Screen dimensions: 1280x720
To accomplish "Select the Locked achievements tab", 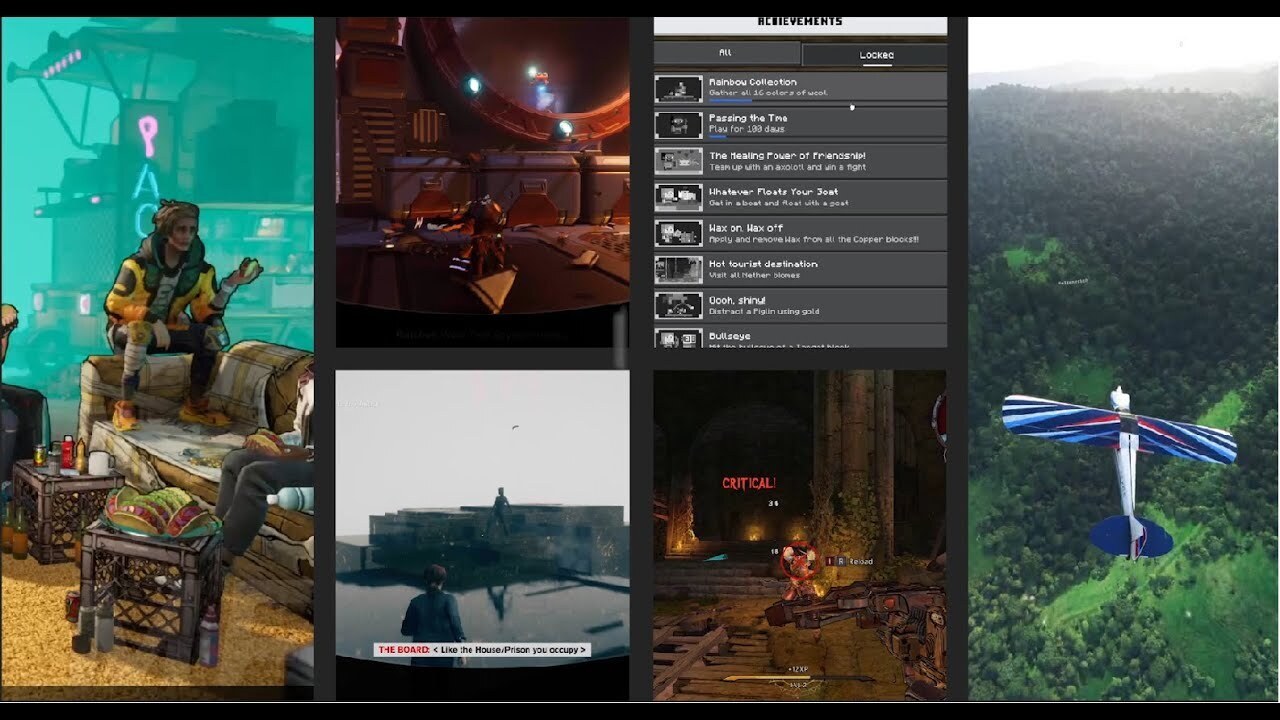I will [x=875, y=55].
